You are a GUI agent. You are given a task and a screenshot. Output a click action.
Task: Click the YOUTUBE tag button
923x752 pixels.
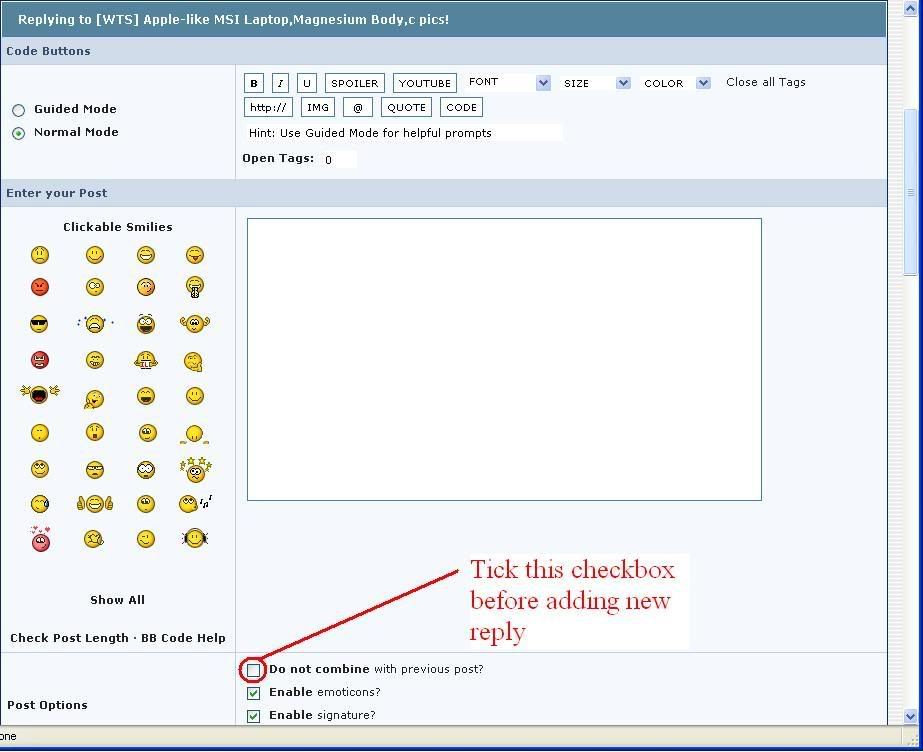tap(425, 84)
